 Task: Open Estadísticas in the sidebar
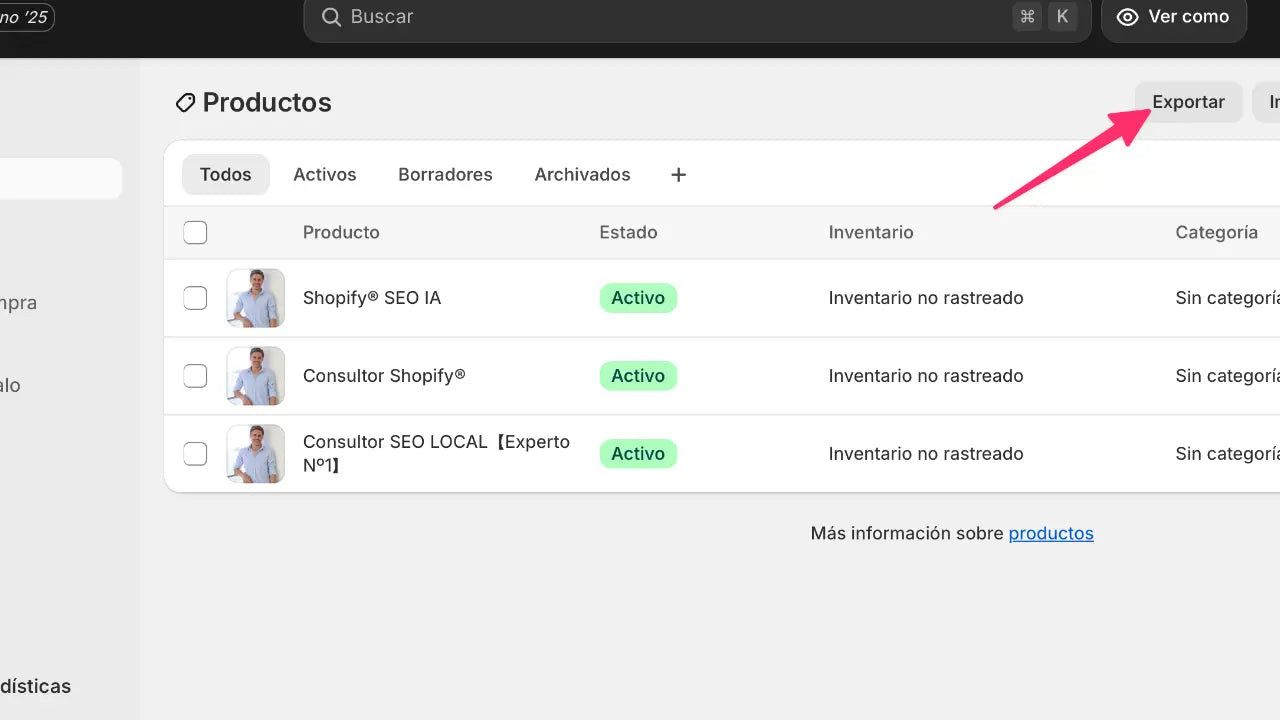tap(35, 686)
